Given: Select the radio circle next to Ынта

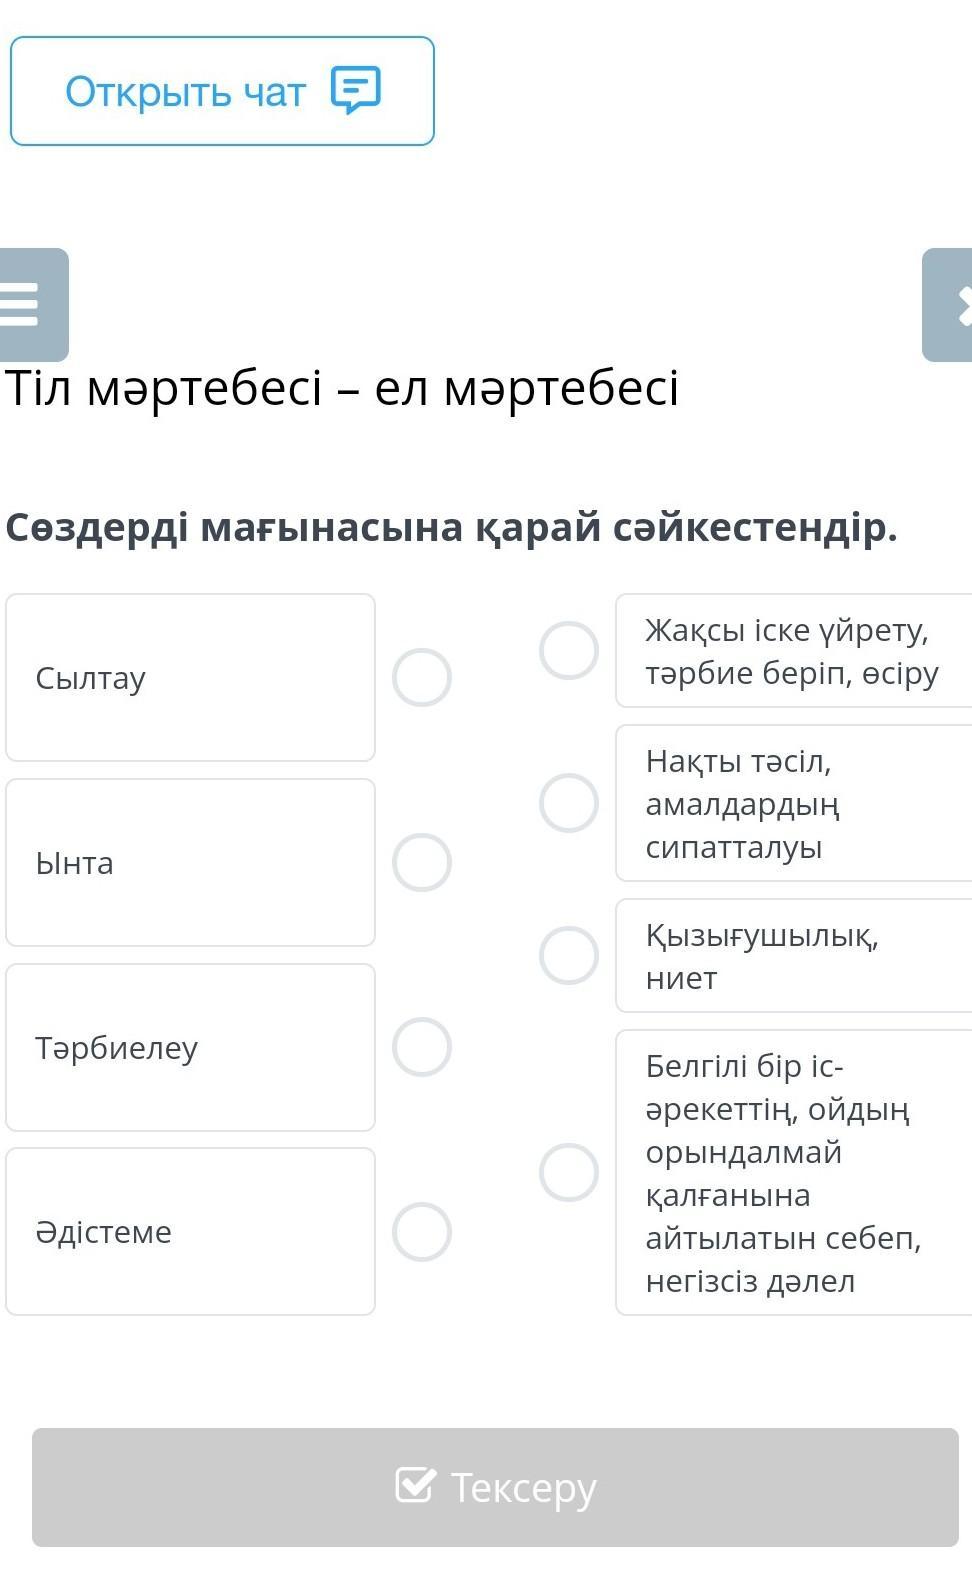Looking at the screenshot, I should point(422,862).
